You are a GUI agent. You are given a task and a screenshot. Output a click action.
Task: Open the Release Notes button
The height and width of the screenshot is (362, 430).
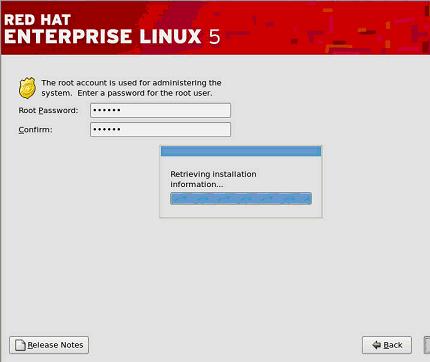pos(49,345)
